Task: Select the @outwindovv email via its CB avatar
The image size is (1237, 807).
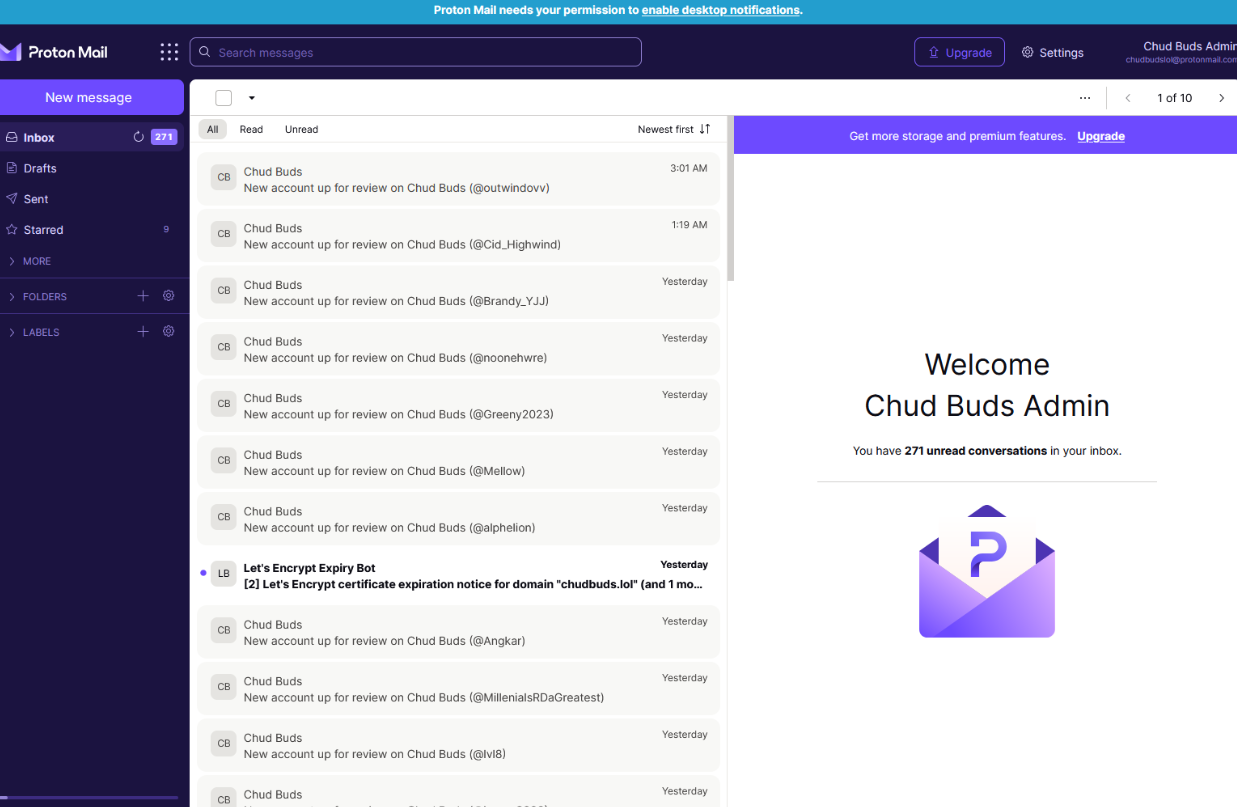Action: point(224,177)
